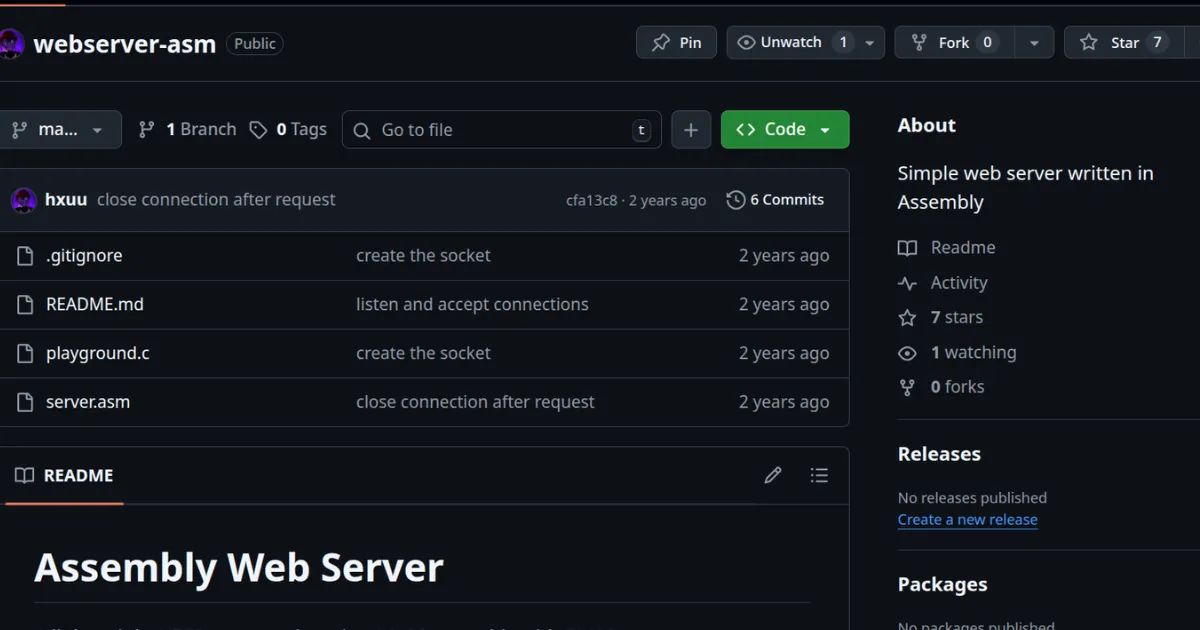Click the tag icon beside 0 Tags
The height and width of the screenshot is (630, 1200).
[259, 130]
